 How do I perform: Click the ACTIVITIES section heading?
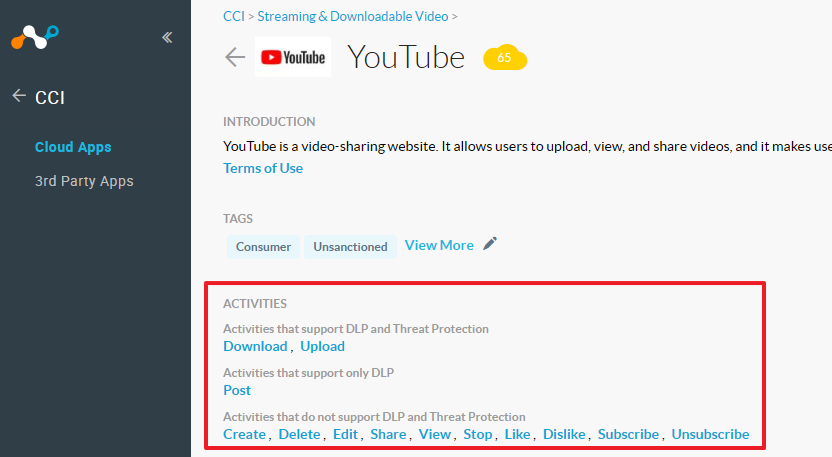(x=255, y=304)
